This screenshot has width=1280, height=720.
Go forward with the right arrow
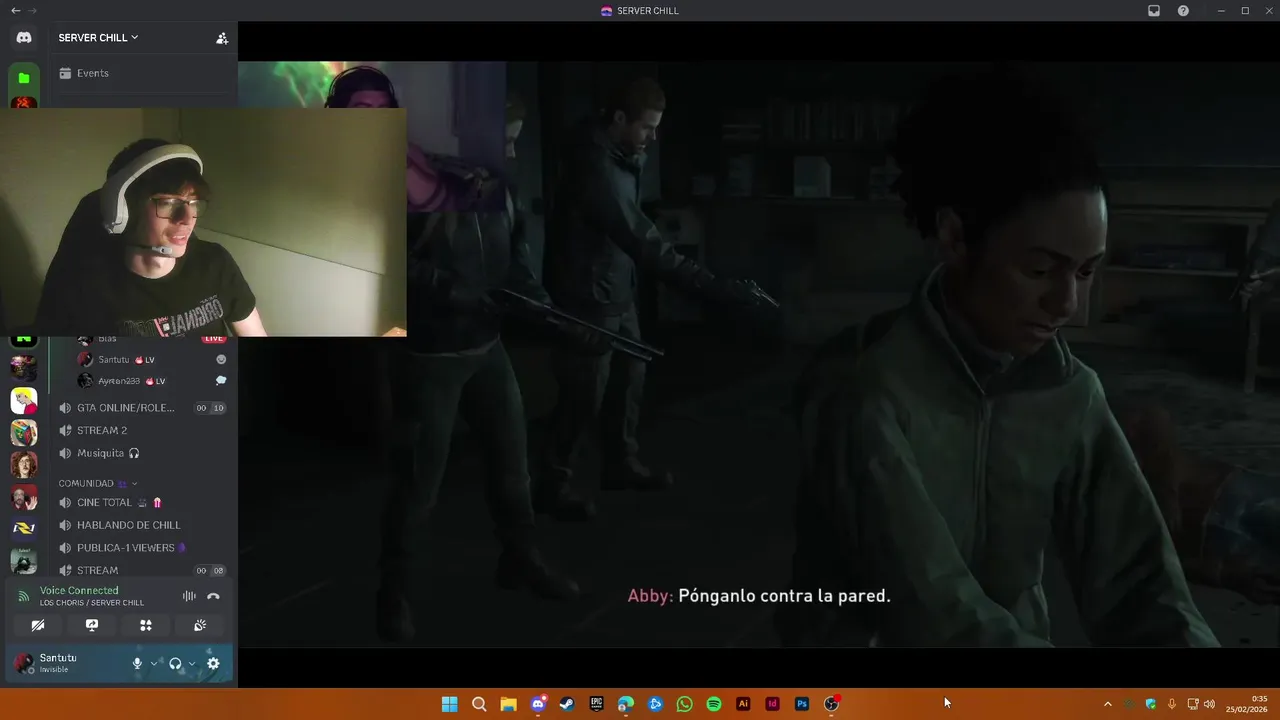pyautogui.click(x=33, y=11)
